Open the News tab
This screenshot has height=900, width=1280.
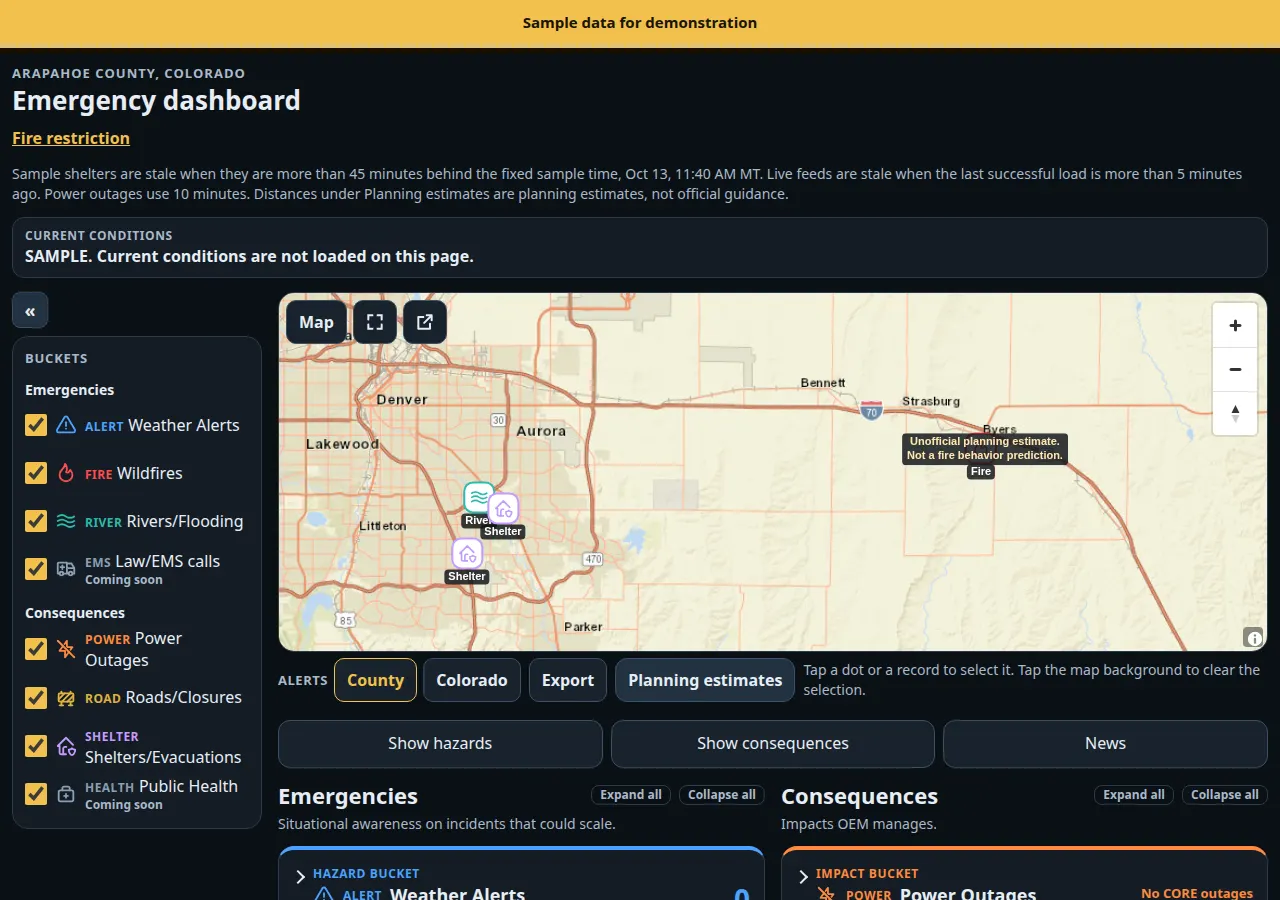tap(1105, 743)
